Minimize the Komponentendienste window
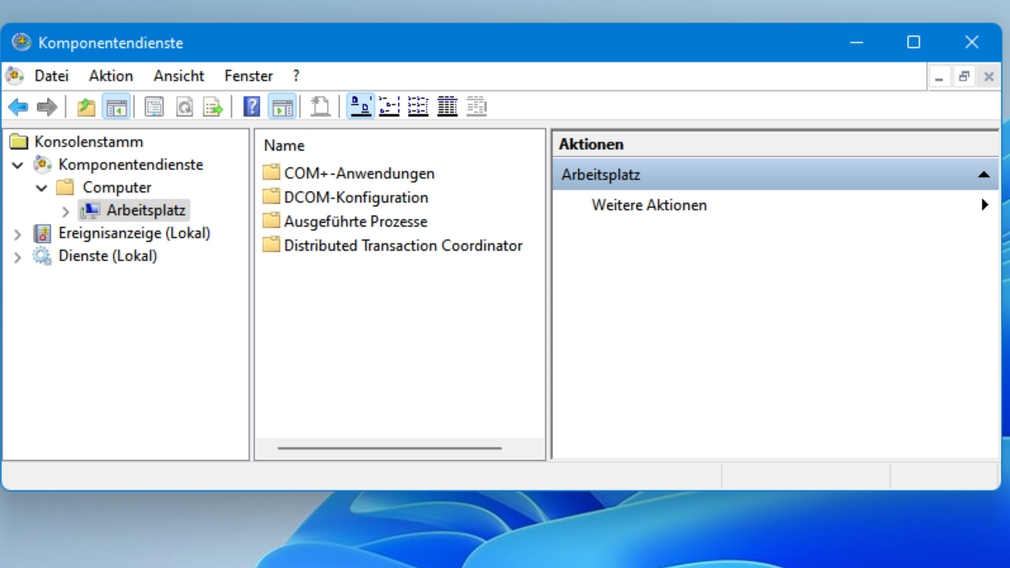The width and height of the screenshot is (1010, 568). tap(857, 43)
